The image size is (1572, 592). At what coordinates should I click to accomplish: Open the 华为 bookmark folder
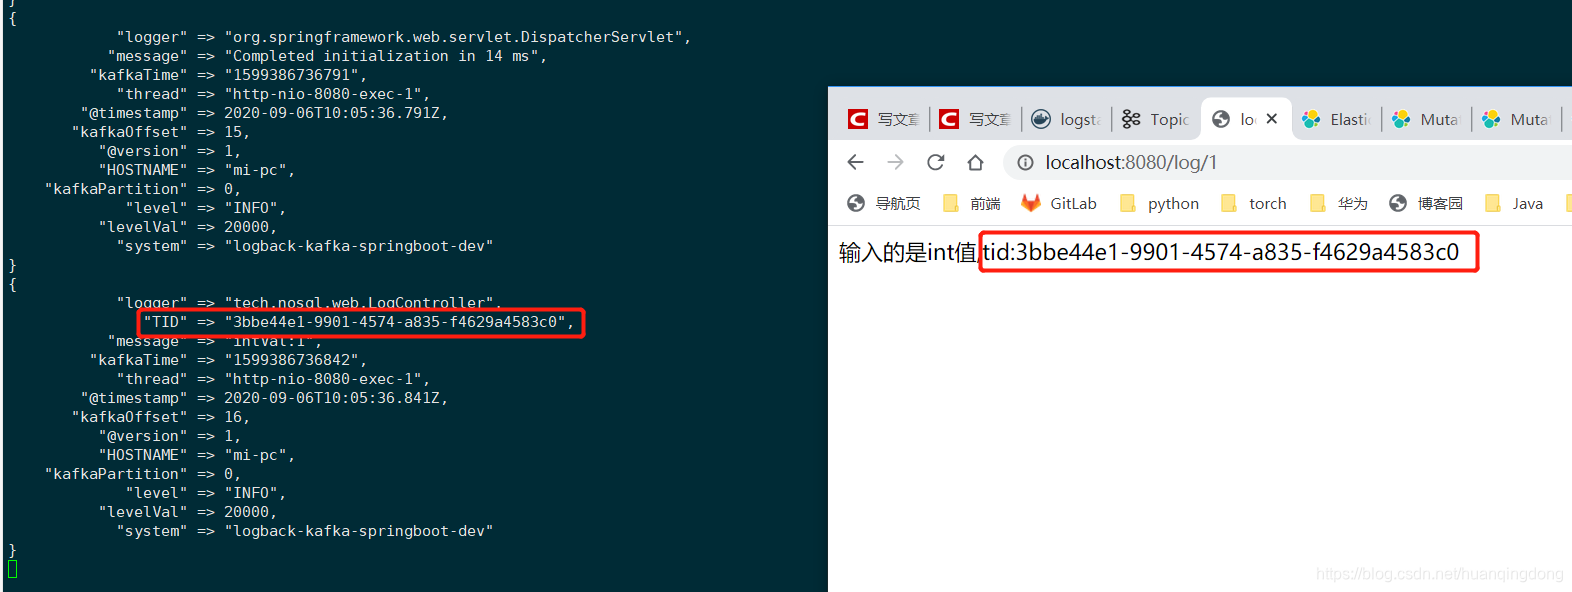1339,203
